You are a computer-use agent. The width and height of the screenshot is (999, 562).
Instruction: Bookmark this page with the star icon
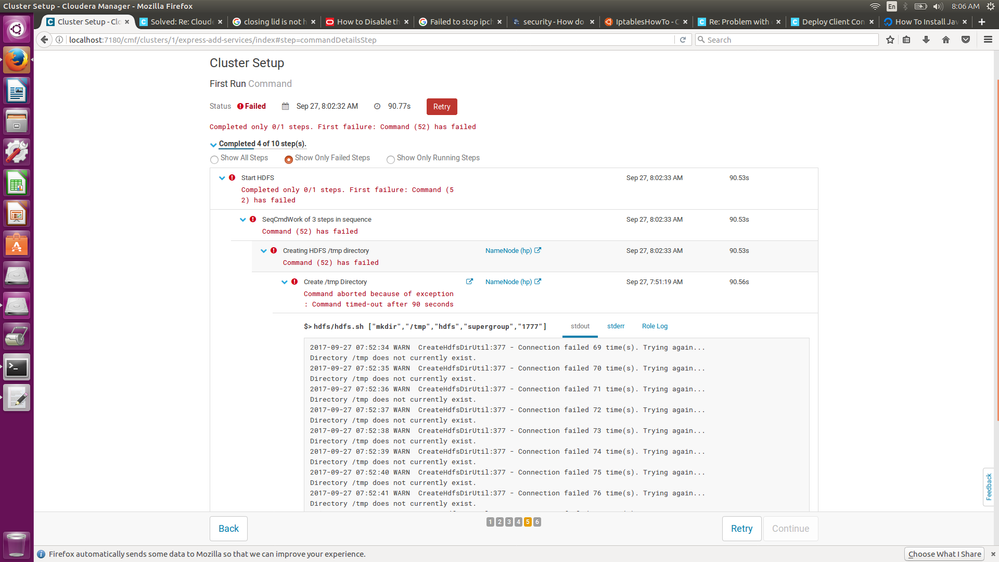(890, 40)
